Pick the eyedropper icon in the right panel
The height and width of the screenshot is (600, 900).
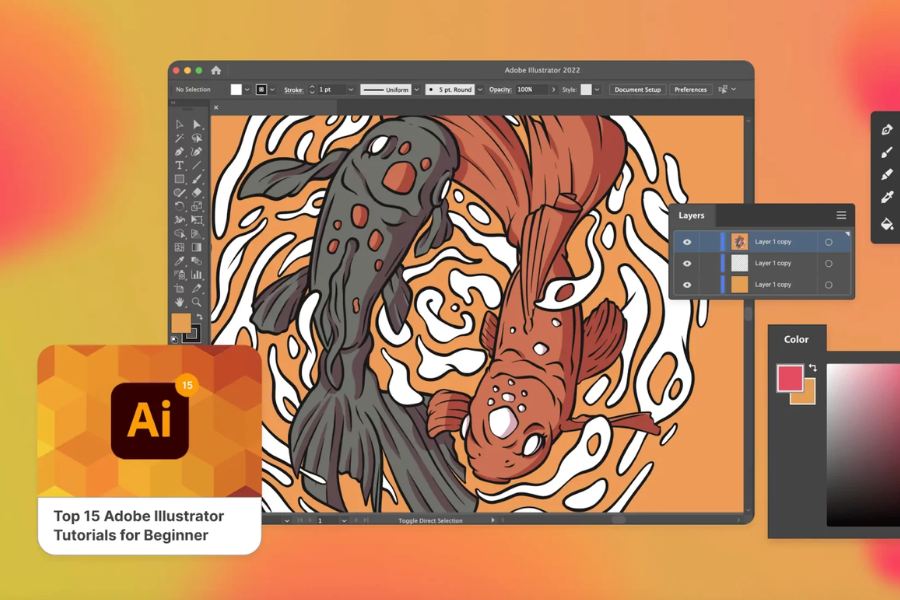[886, 199]
